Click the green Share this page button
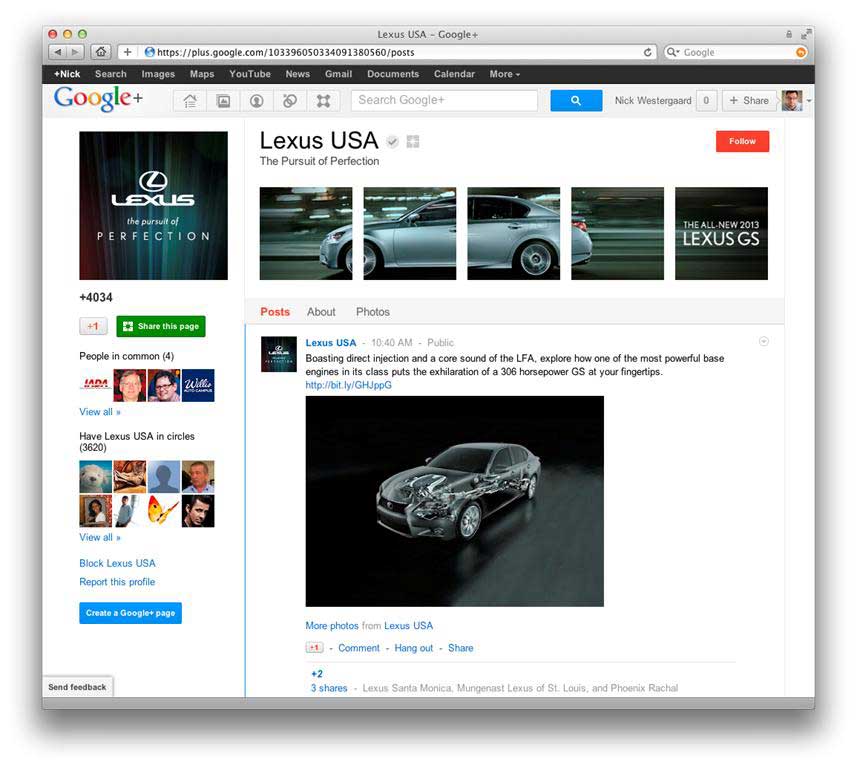857x768 pixels. click(161, 326)
